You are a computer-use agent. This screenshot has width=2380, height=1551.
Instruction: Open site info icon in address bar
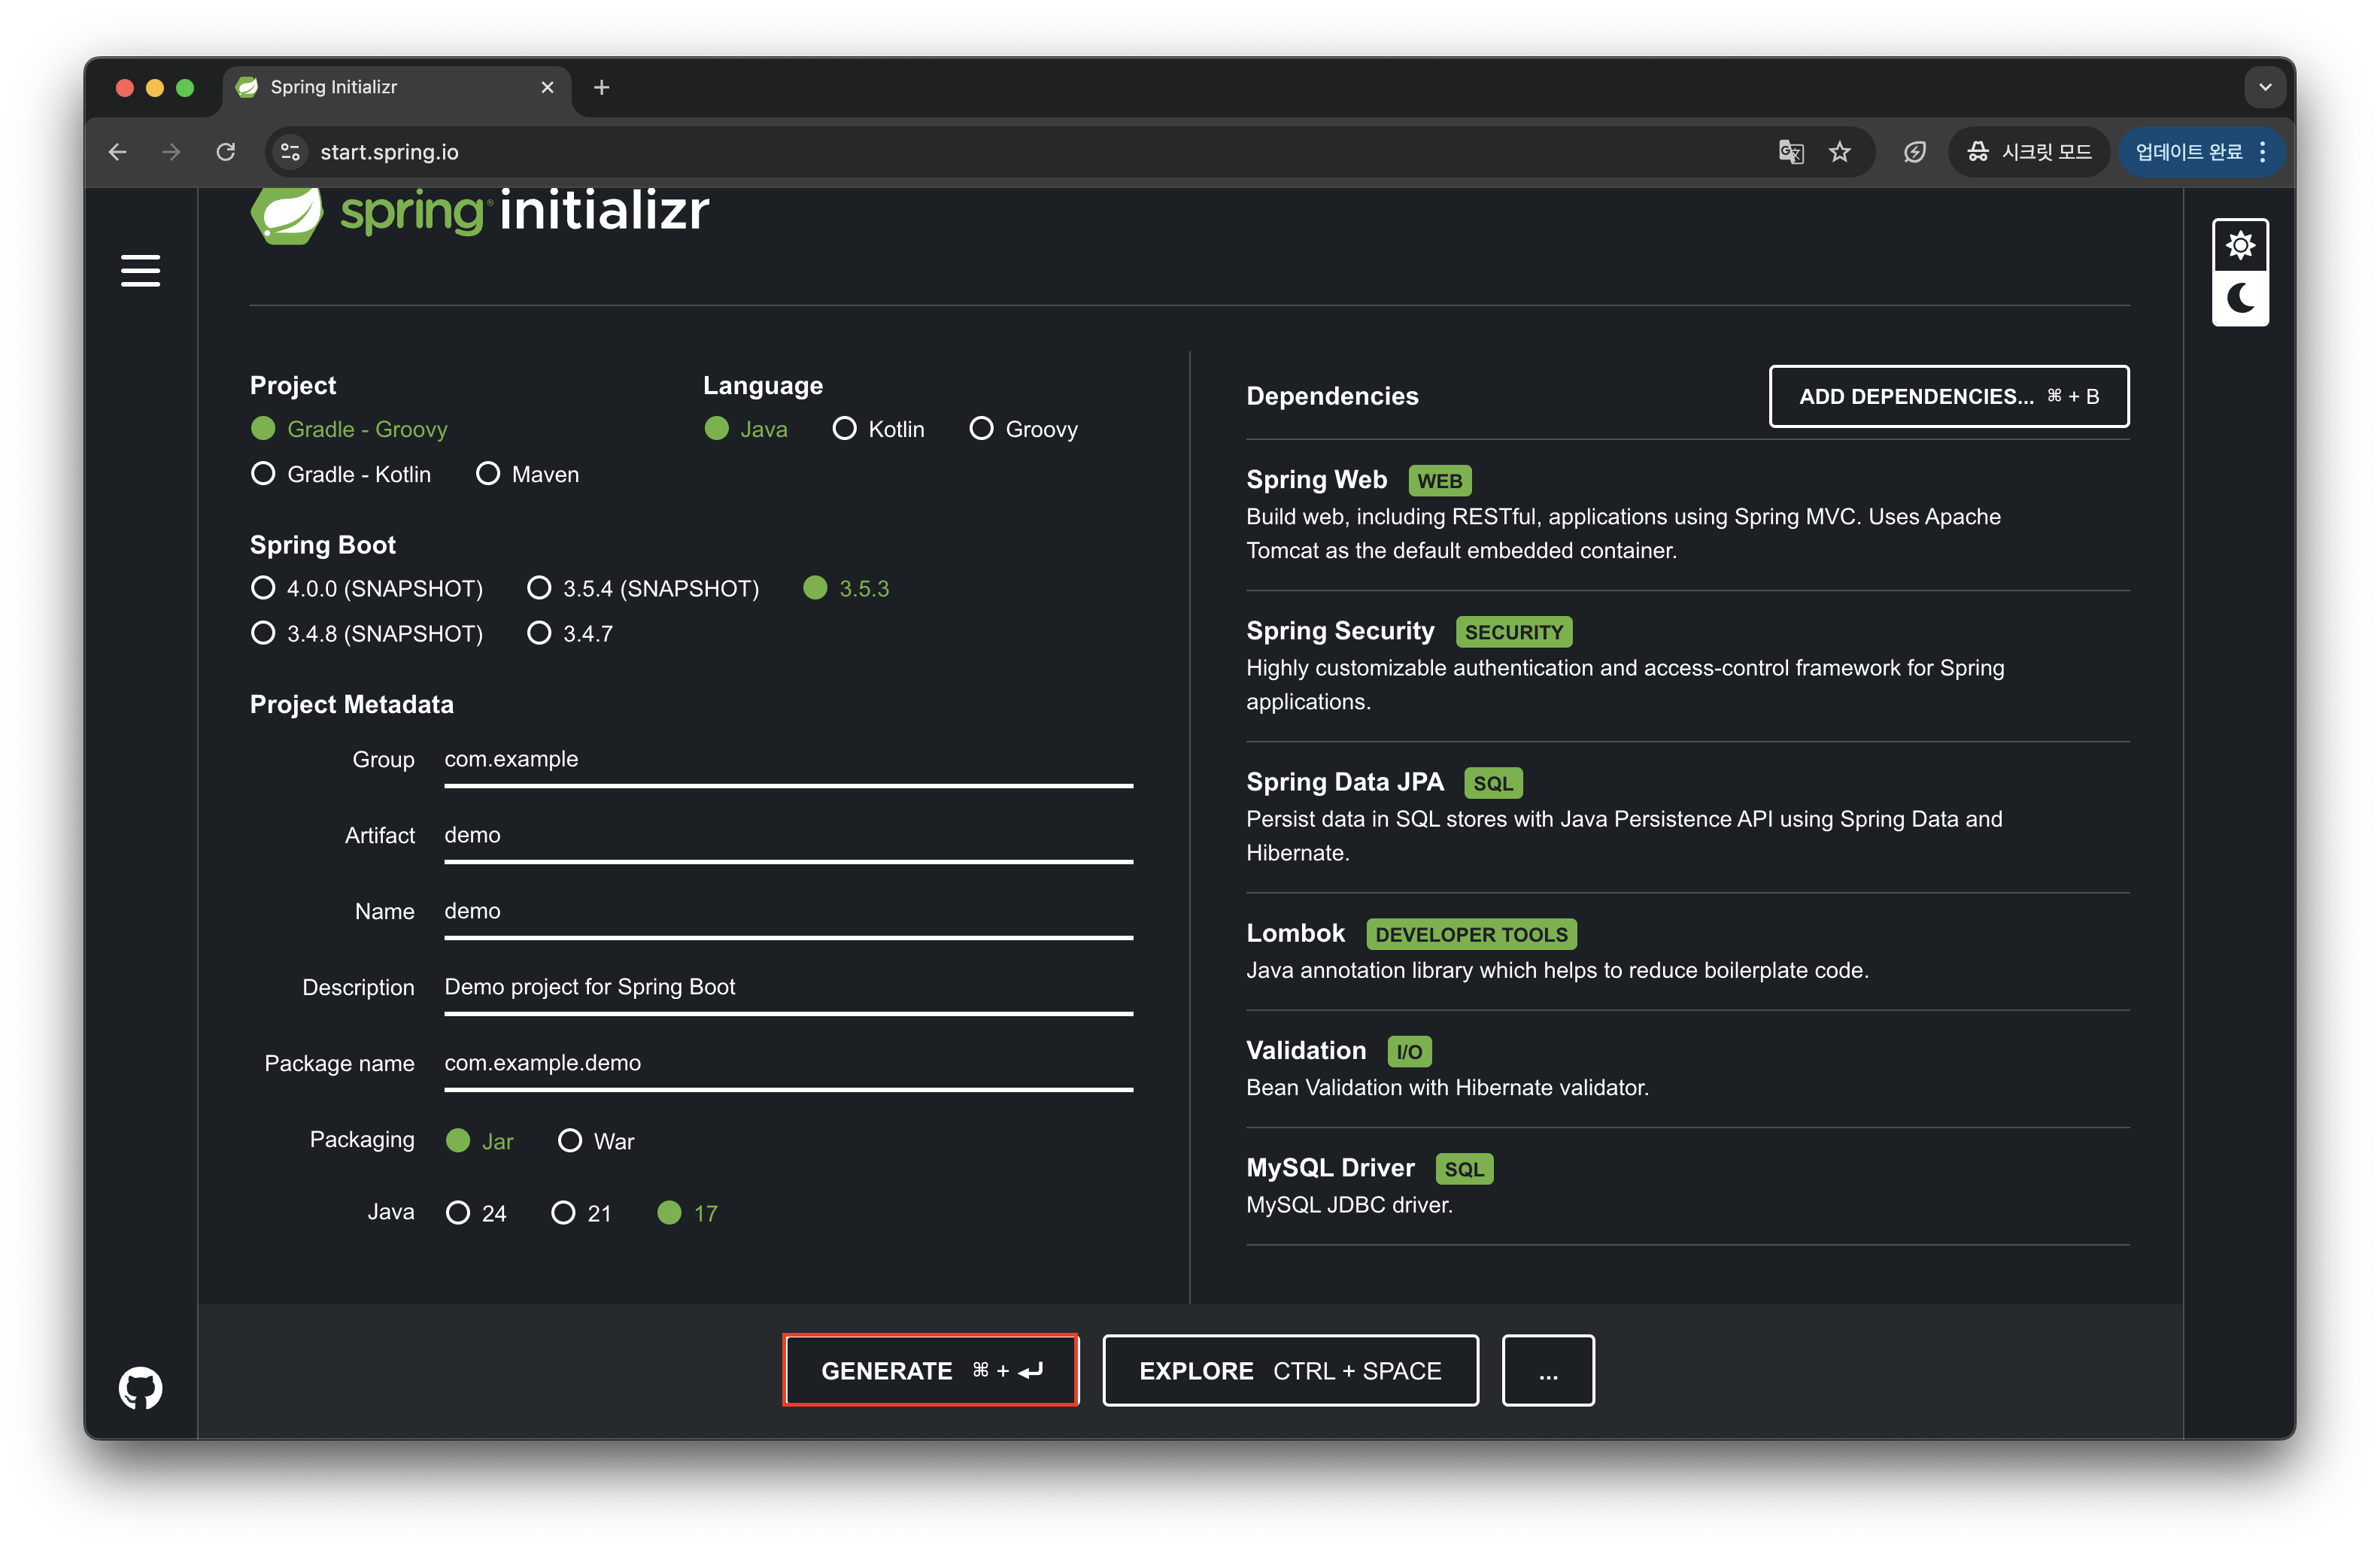coord(290,152)
